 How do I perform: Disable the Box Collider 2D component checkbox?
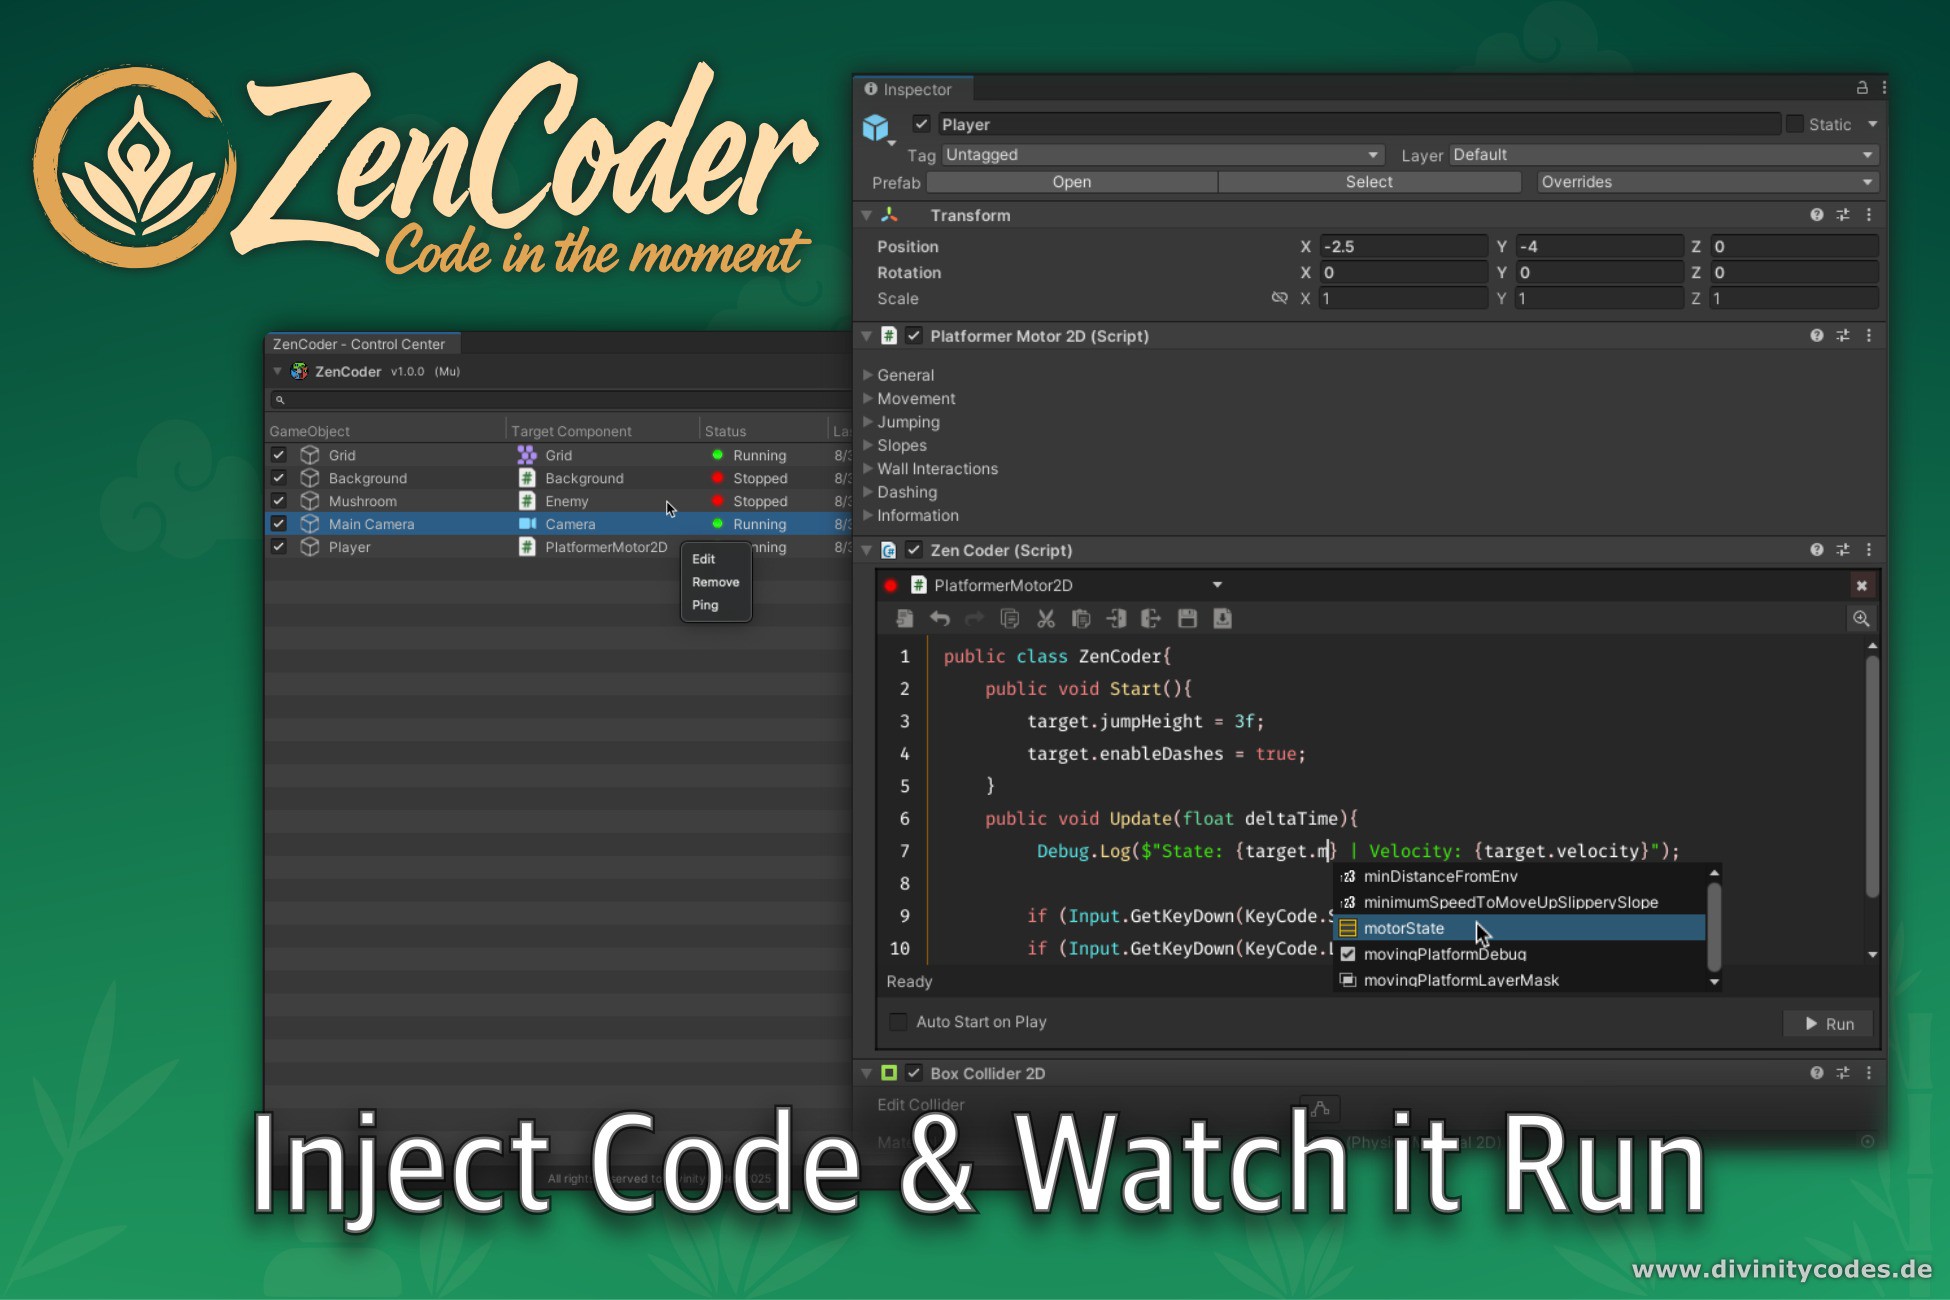(914, 1073)
